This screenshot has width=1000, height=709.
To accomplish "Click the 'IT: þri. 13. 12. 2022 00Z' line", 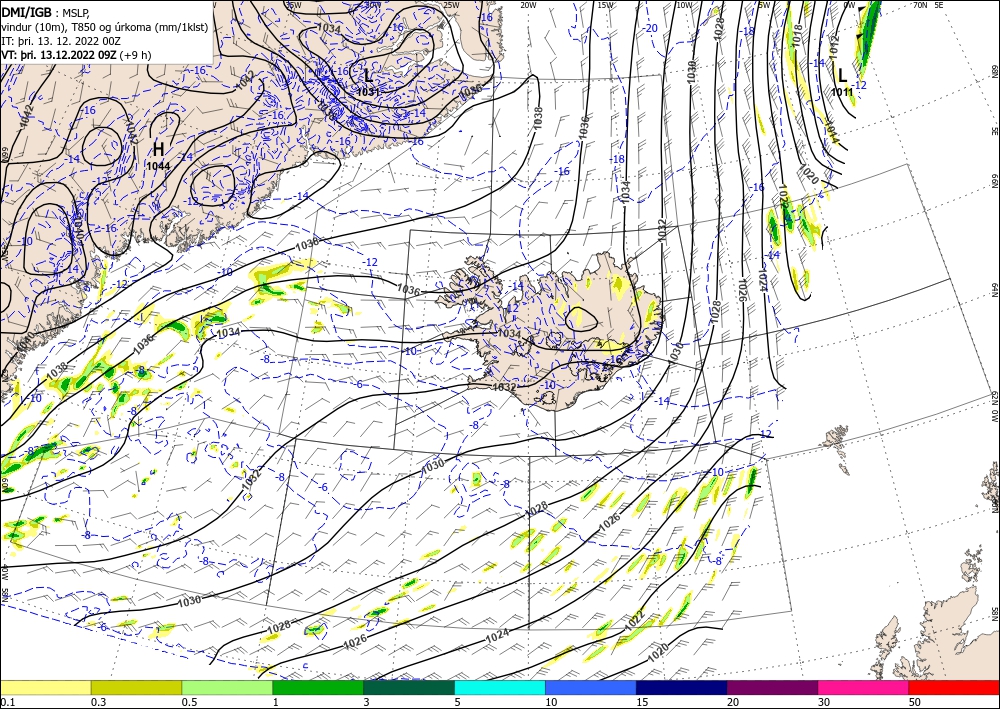I will (61, 41).
